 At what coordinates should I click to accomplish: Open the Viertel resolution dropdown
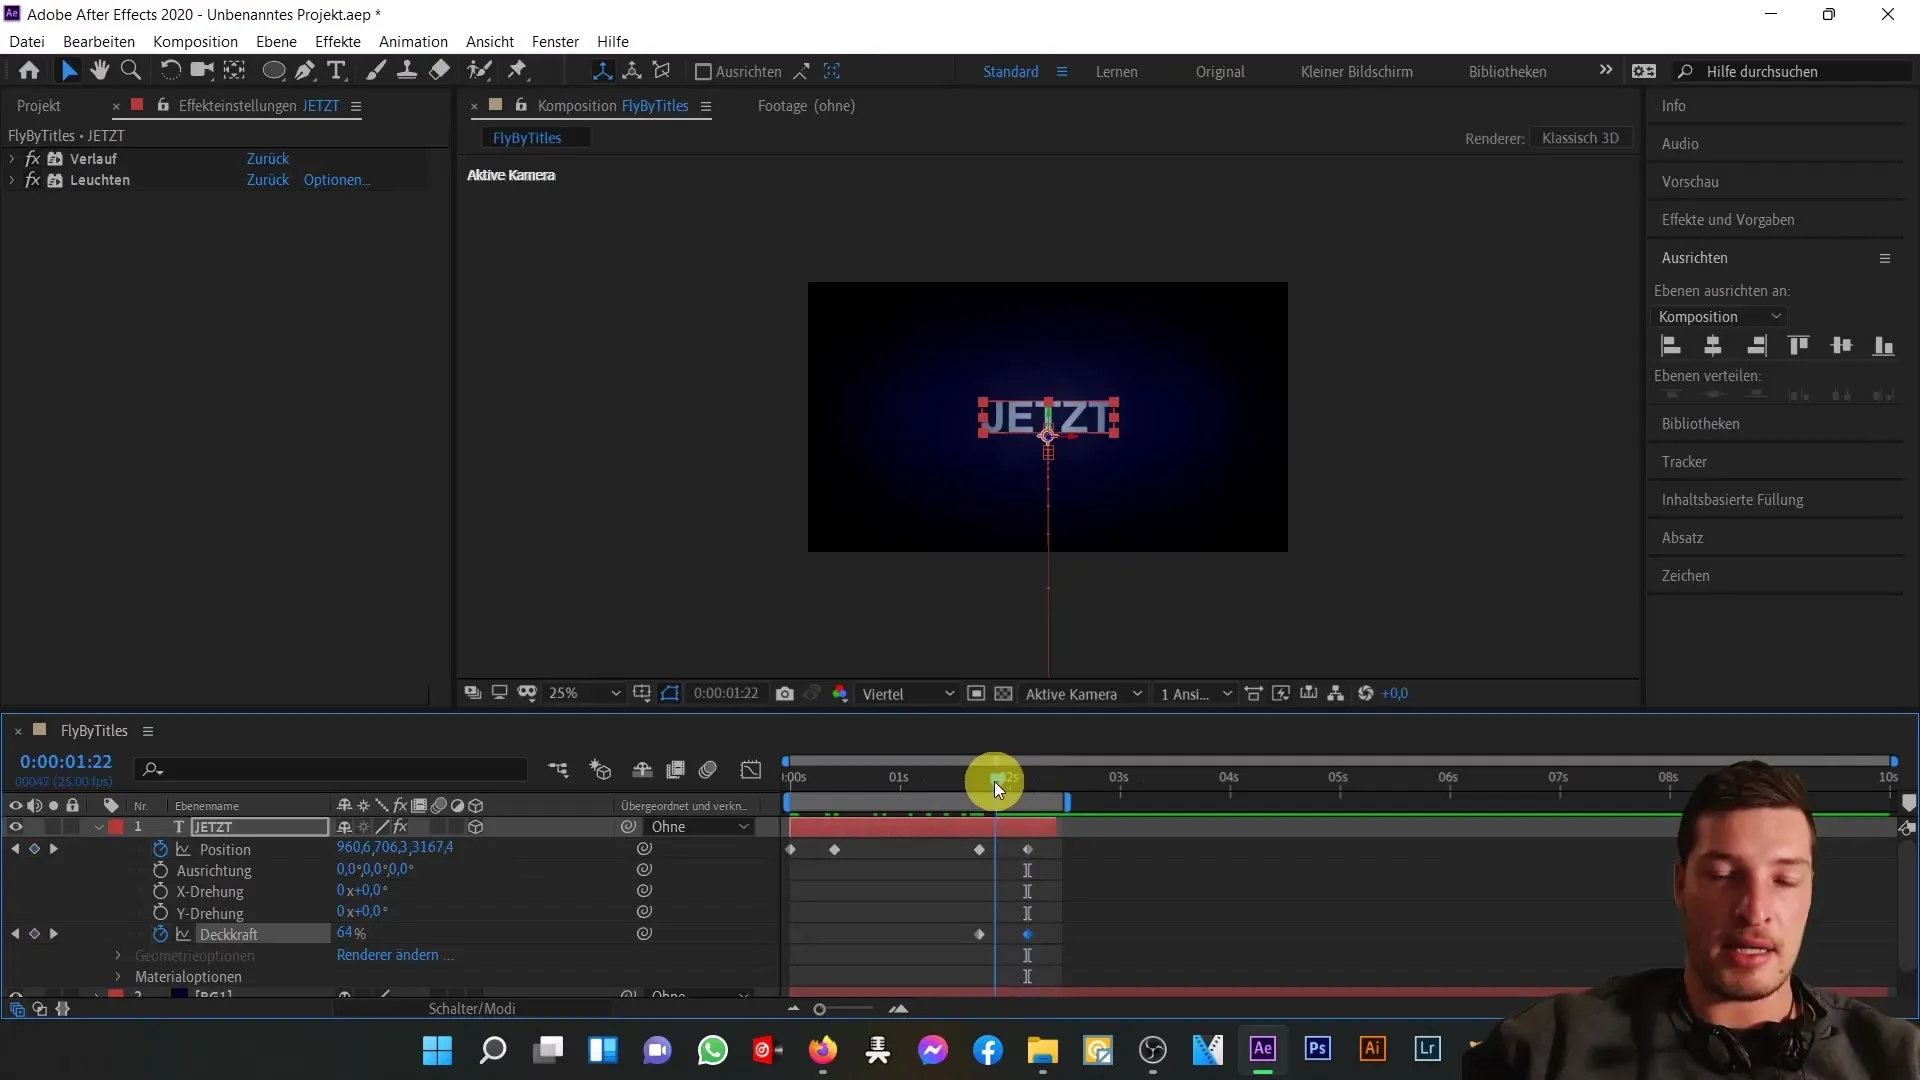(x=907, y=694)
